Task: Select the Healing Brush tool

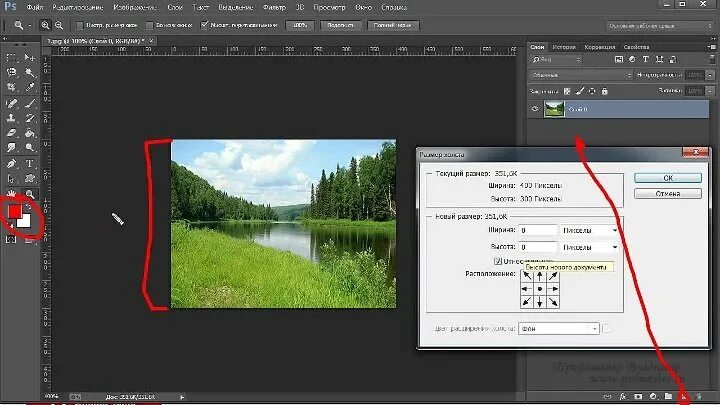Action: [11, 104]
